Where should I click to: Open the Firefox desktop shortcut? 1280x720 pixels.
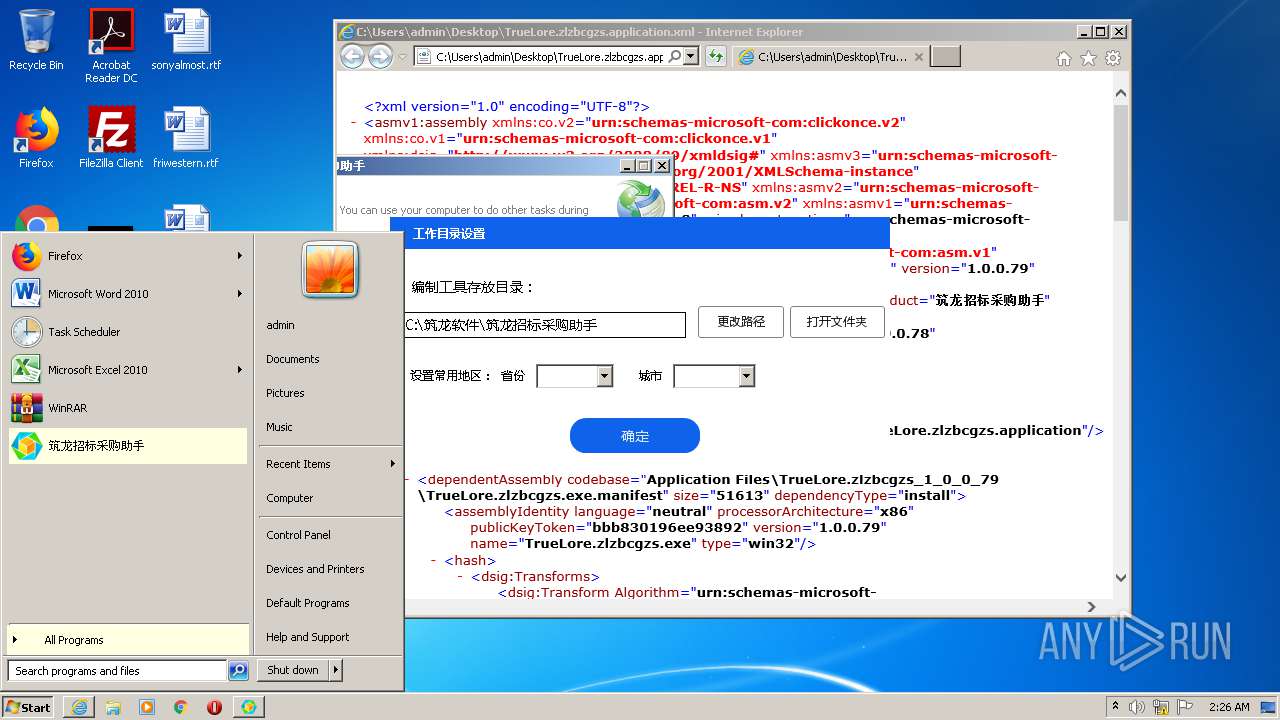click(36, 137)
